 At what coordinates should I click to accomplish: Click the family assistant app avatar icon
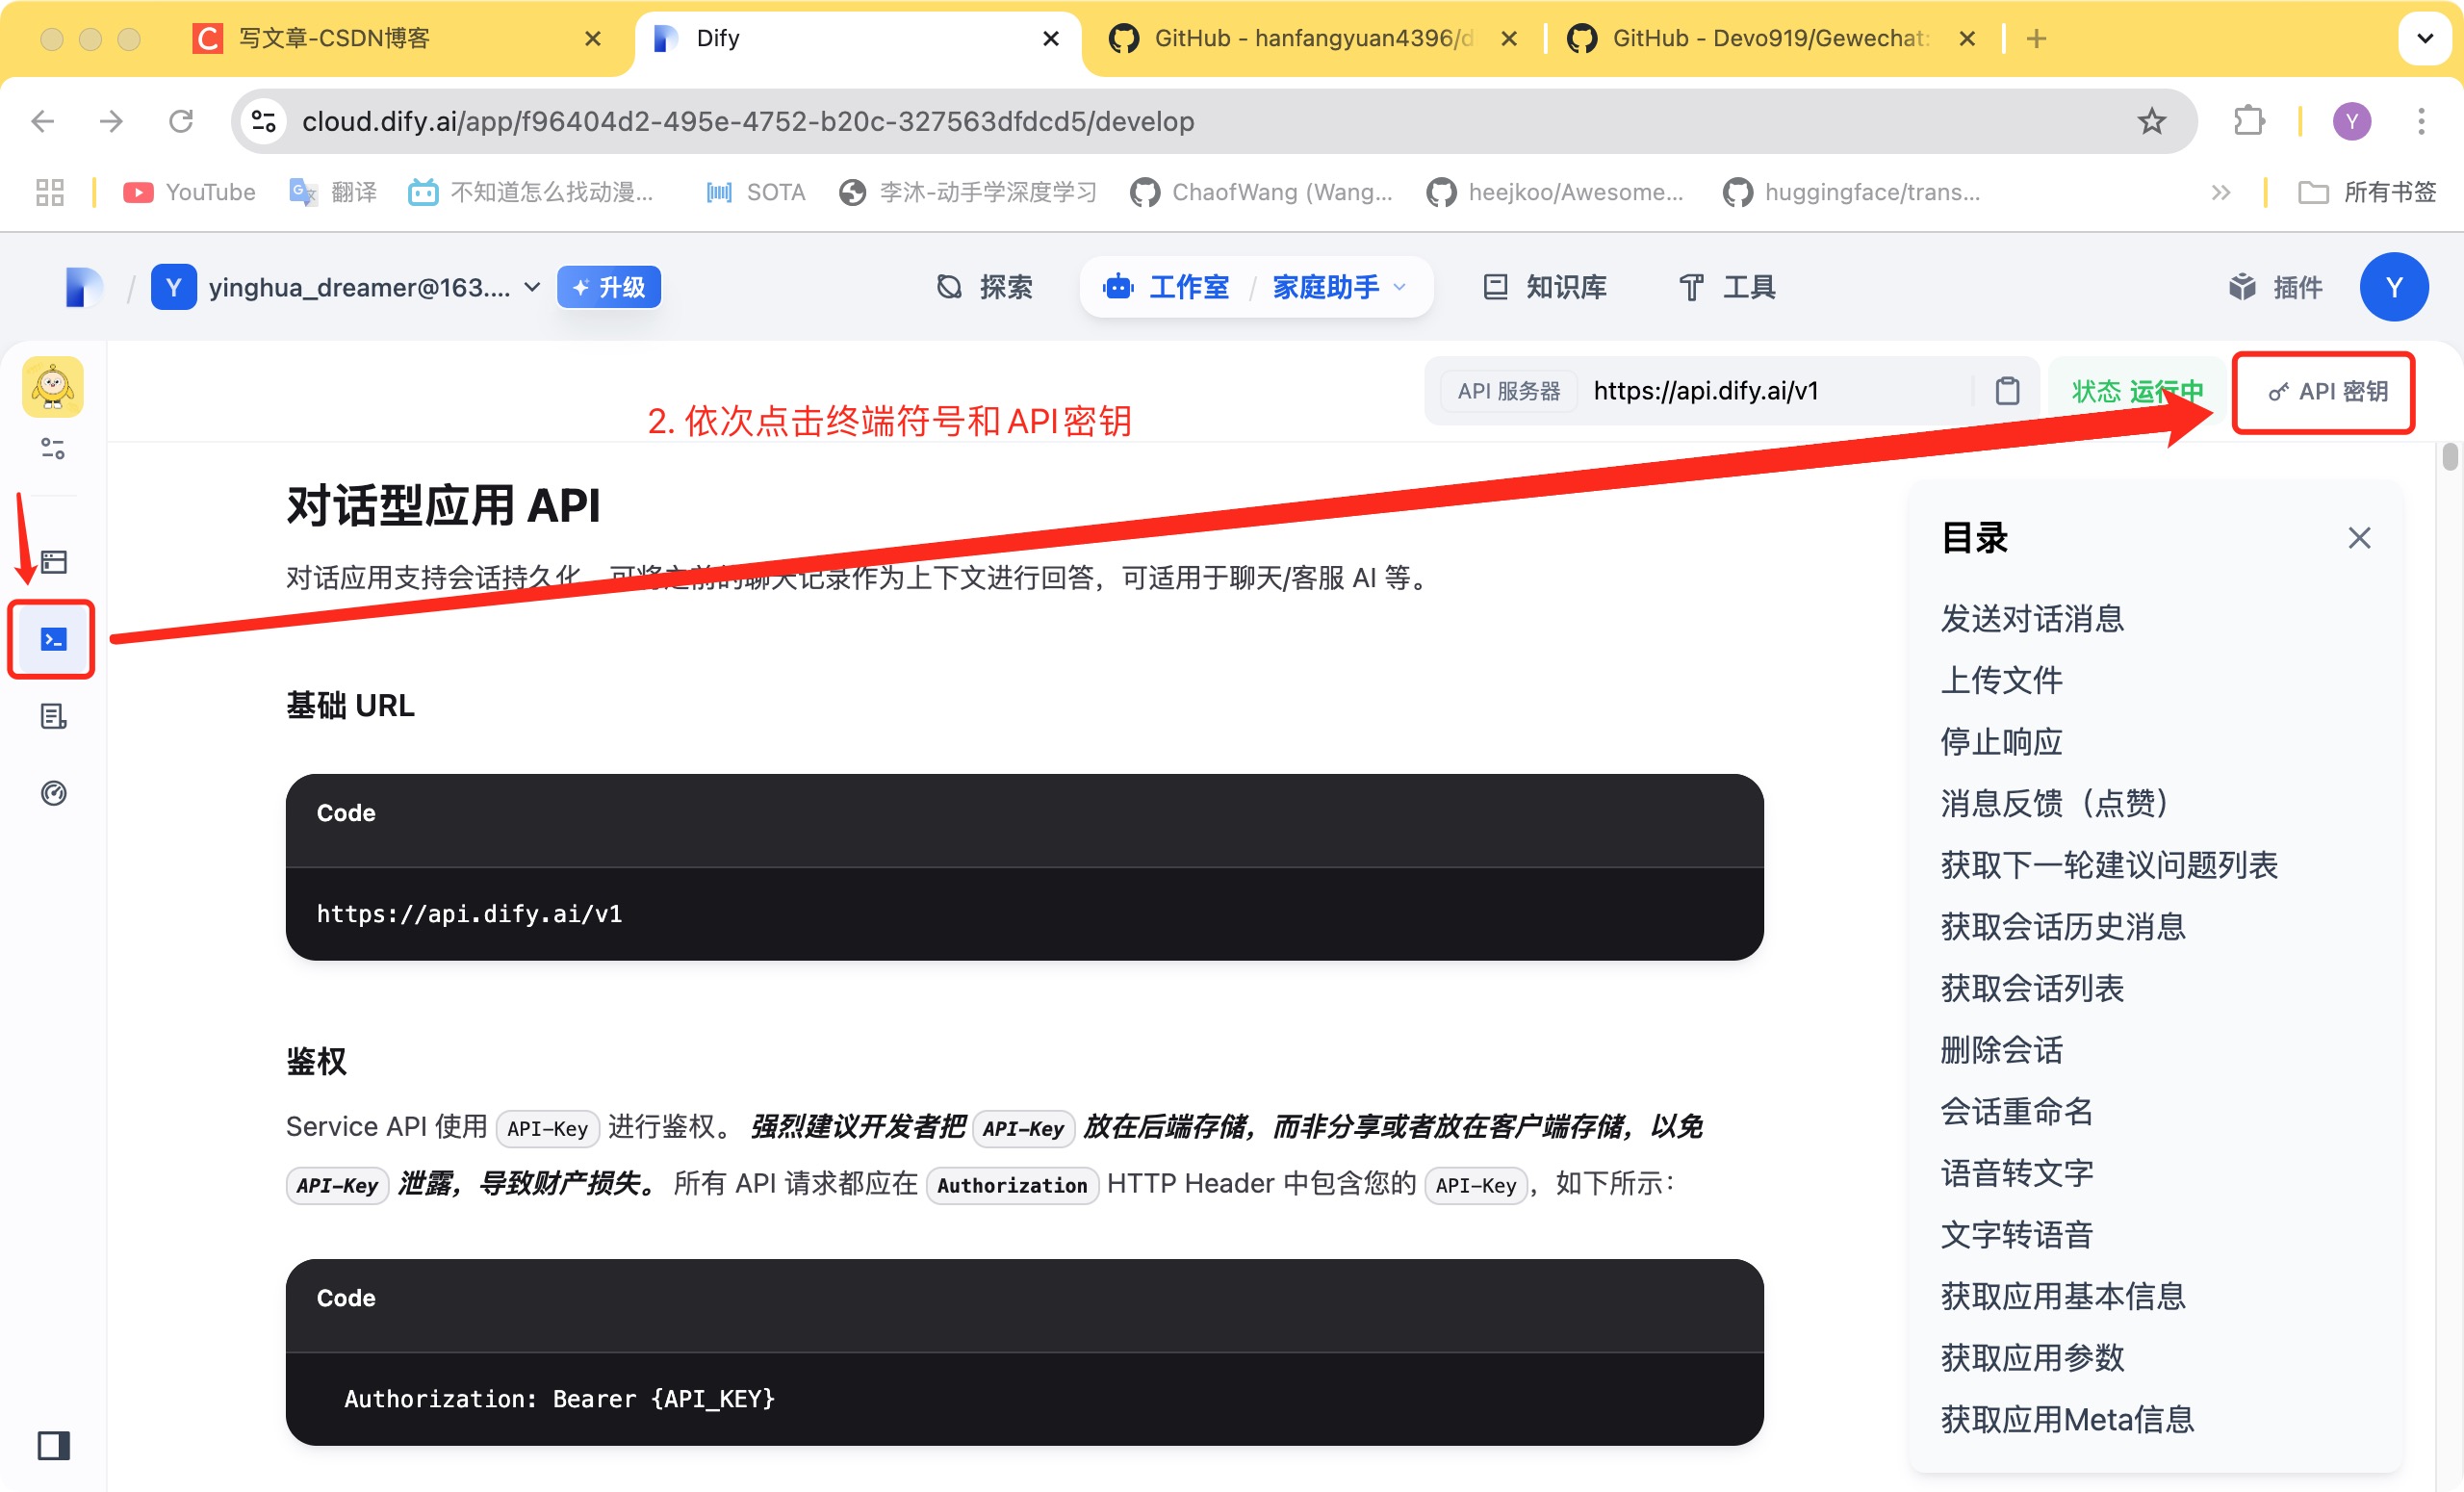coord(53,387)
